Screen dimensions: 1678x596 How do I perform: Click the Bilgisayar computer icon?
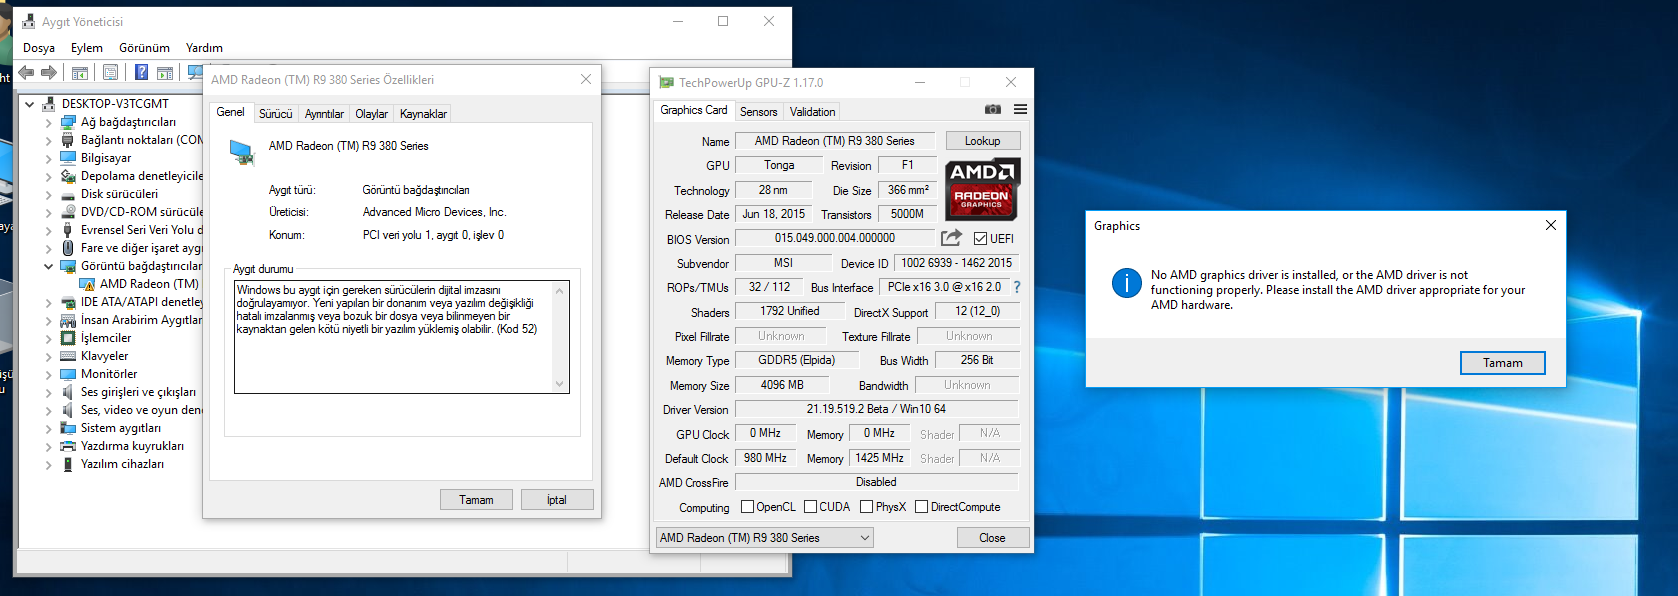[x=68, y=158]
